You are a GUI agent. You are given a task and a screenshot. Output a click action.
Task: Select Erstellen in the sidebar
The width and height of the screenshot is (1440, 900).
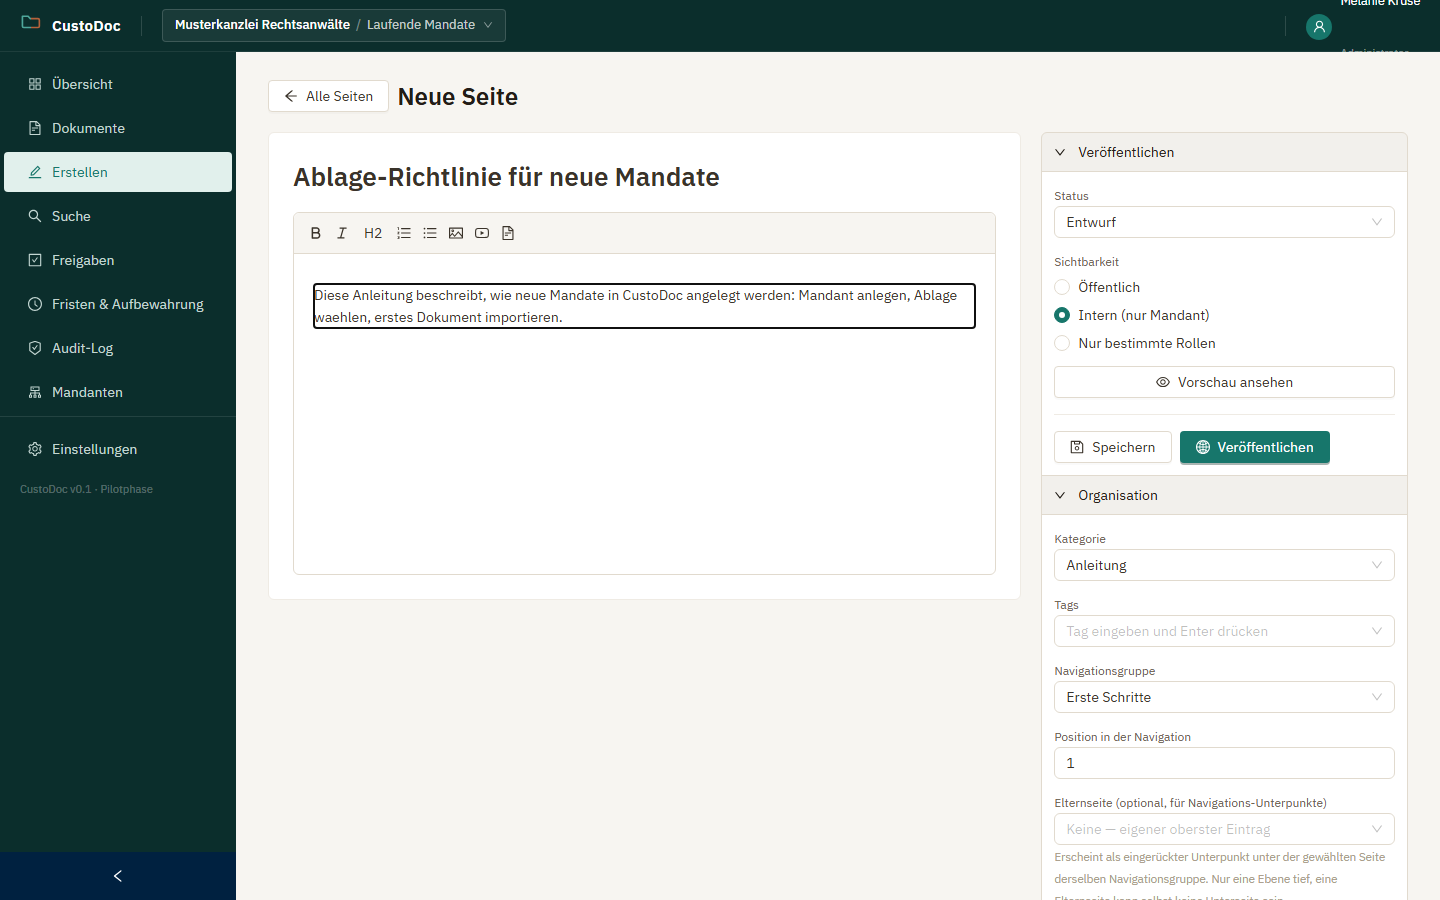click(118, 172)
